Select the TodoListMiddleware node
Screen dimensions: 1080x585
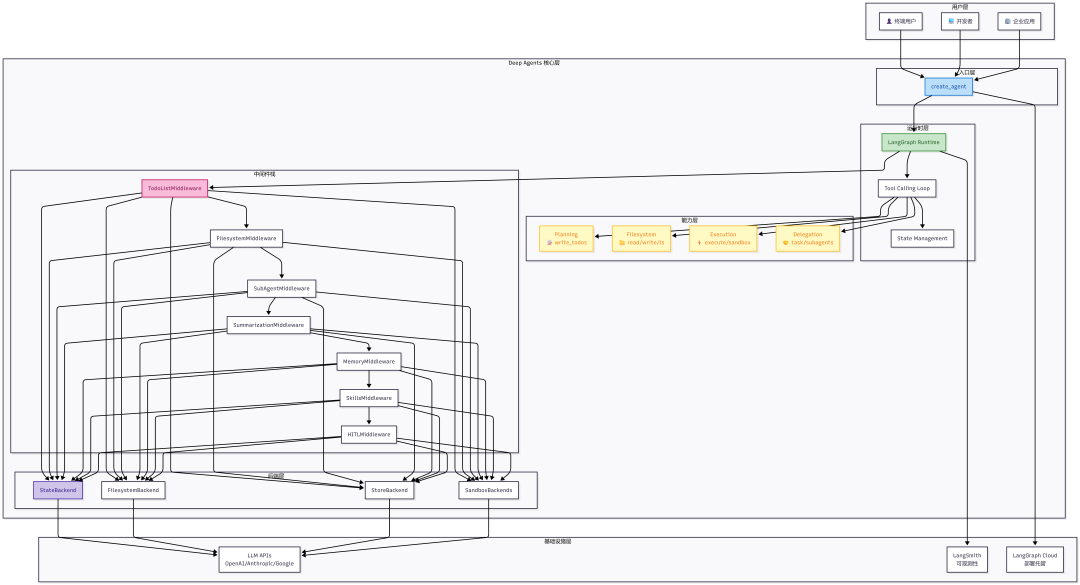pos(174,188)
